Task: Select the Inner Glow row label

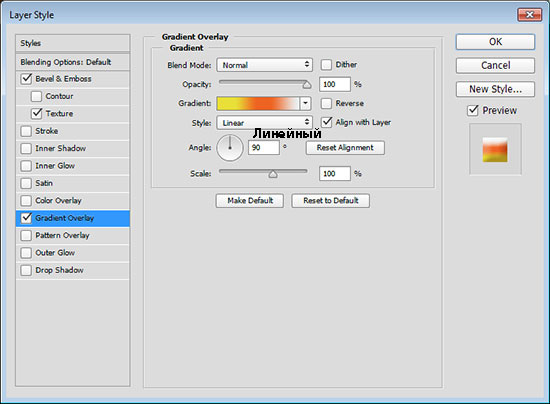Action: [x=55, y=166]
